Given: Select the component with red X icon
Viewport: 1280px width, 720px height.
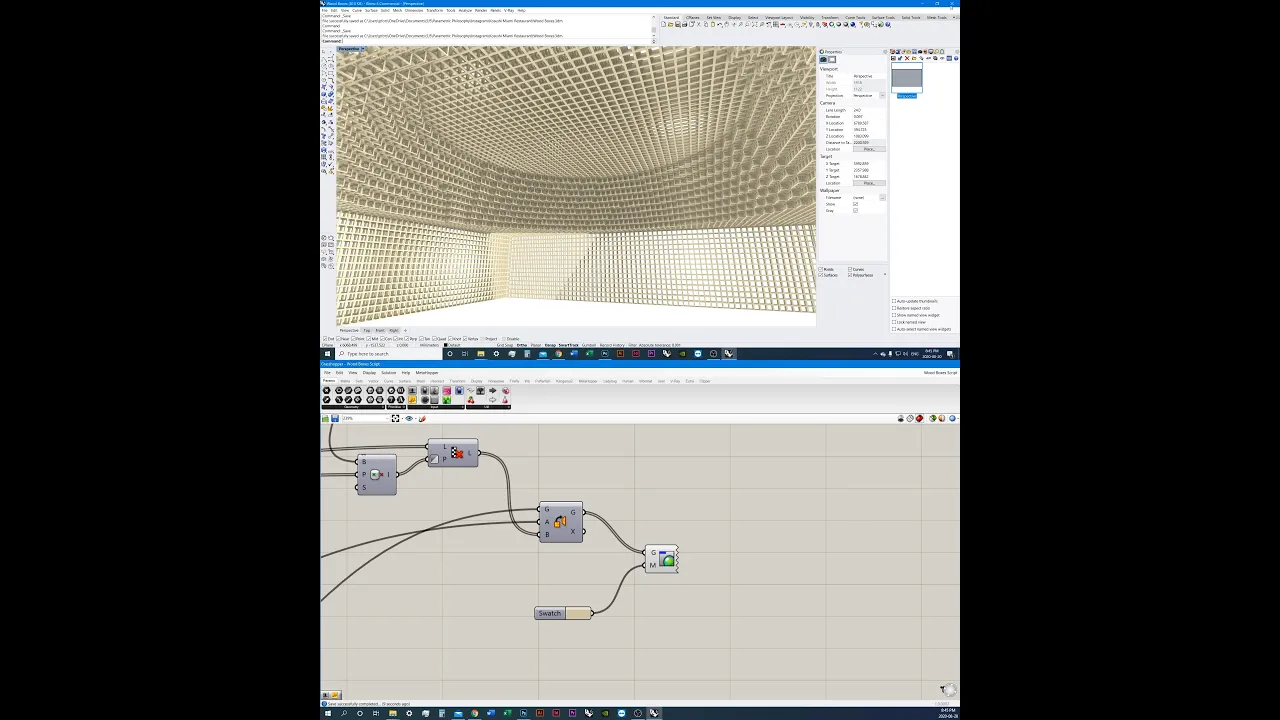Looking at the screenshot, I should 452,453.
